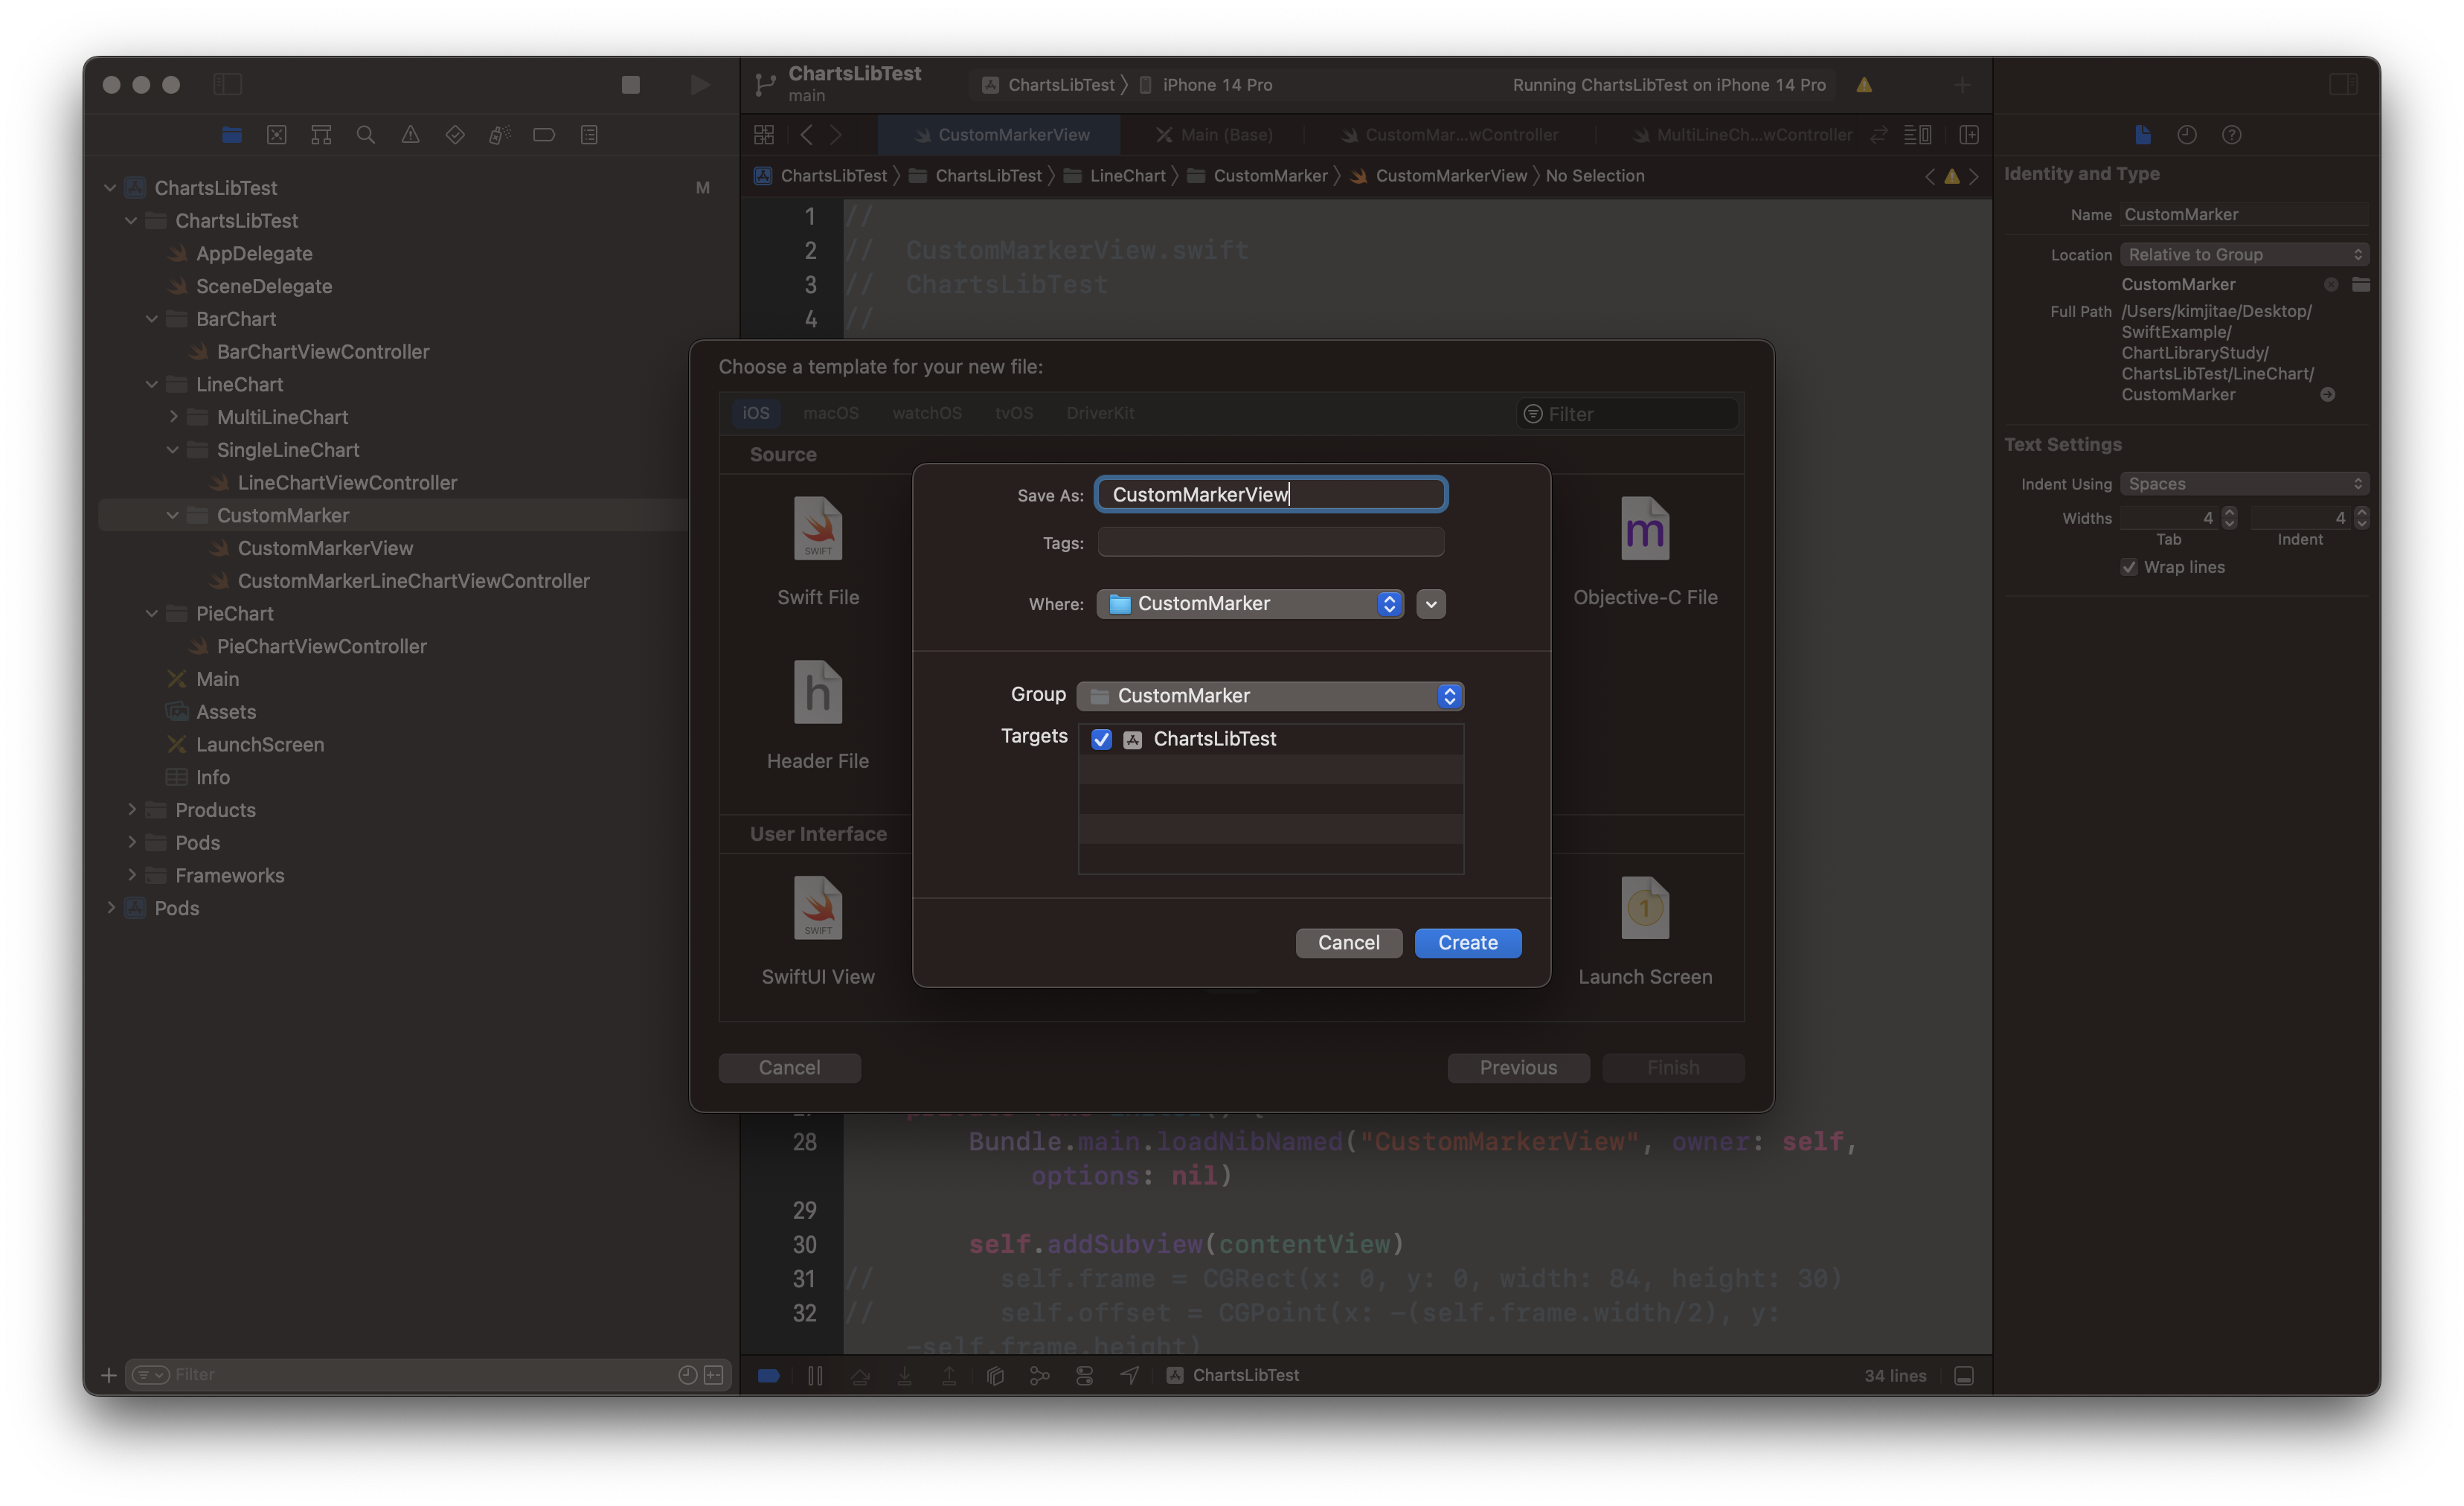Click the iPhone 14 Pro destination

tap(1206, 85)
